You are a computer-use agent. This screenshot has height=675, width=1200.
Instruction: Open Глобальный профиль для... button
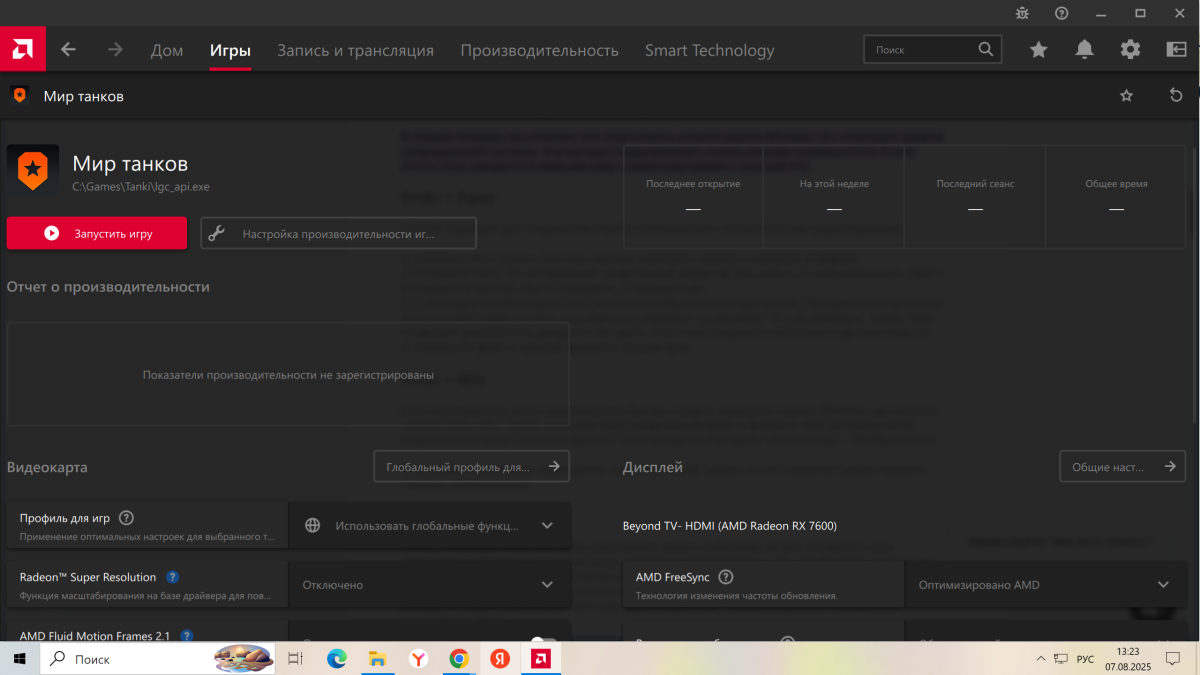click(x=471, y=466)
